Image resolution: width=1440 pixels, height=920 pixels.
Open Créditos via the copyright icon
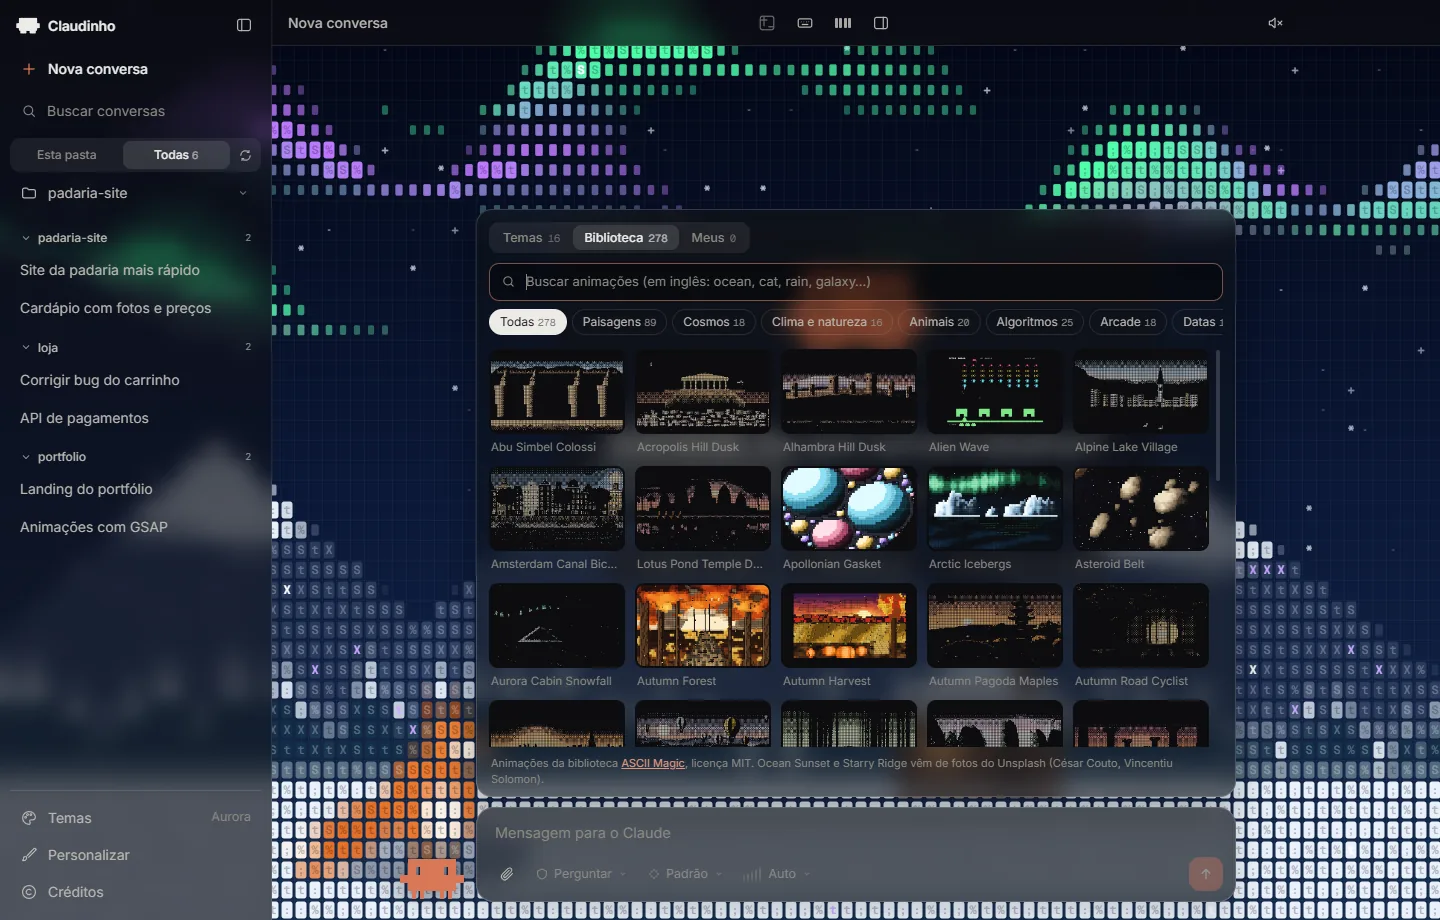coord(29,892)
